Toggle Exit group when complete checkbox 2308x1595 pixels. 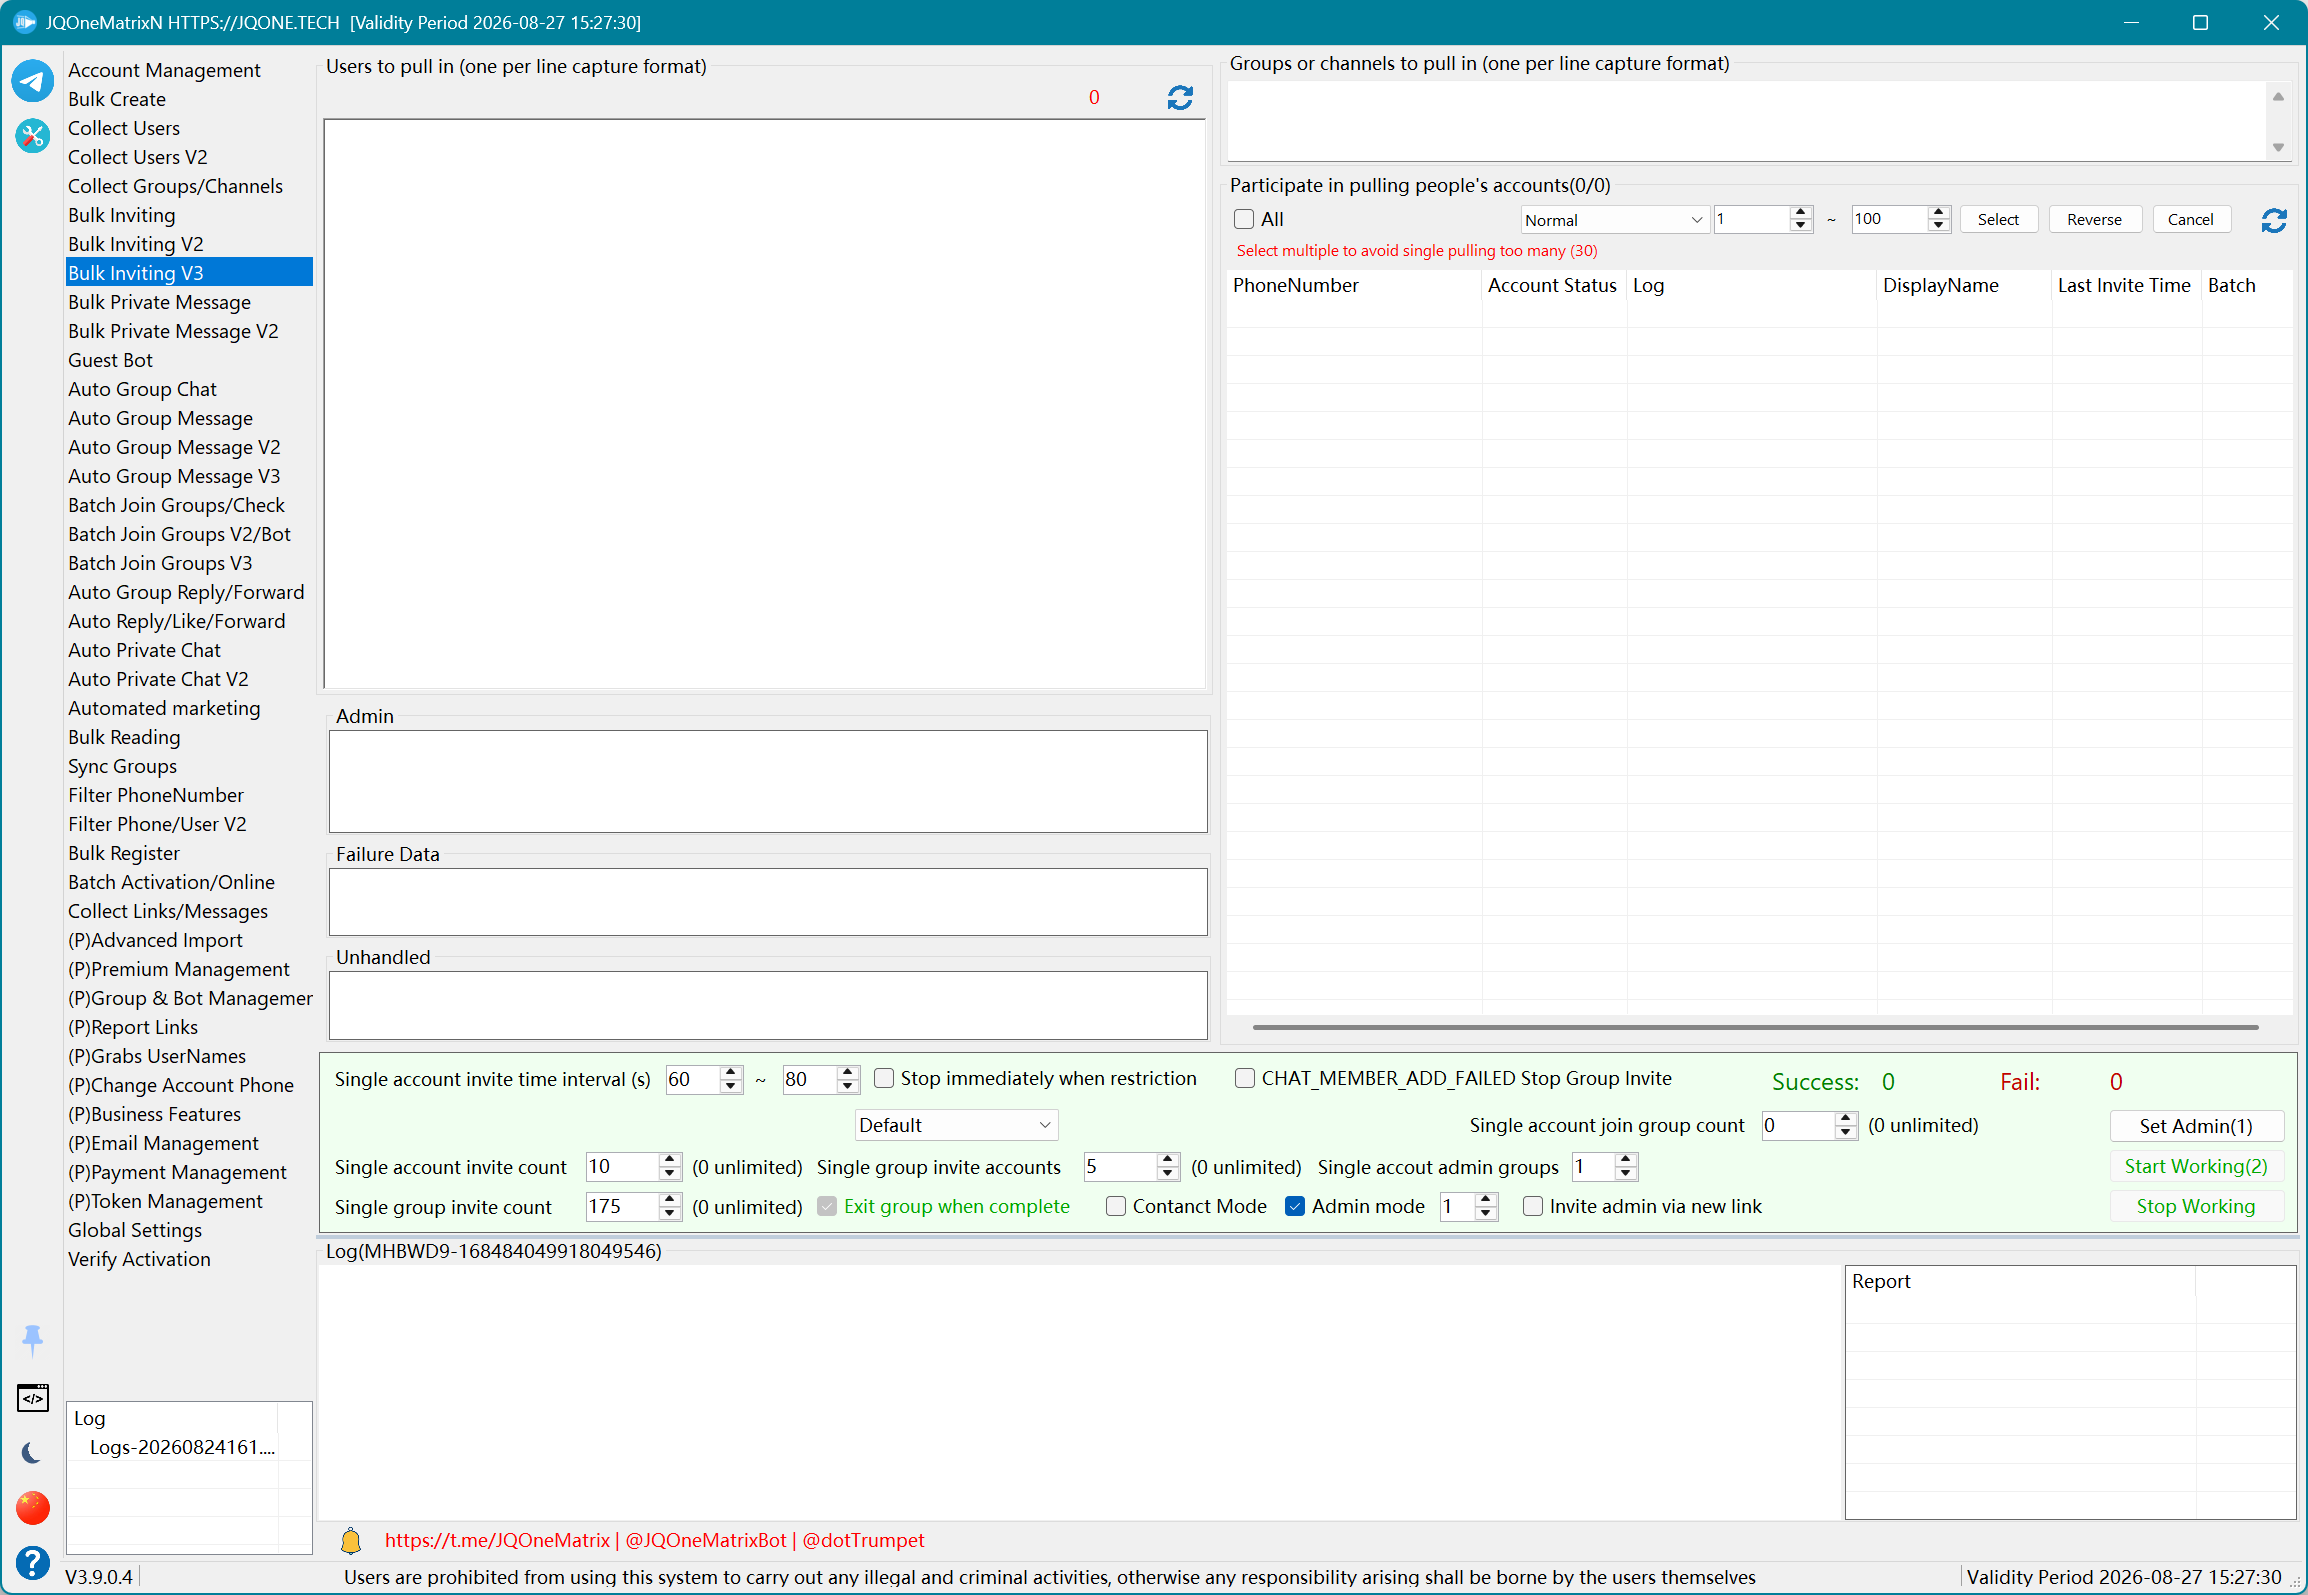coord(827,1206)
